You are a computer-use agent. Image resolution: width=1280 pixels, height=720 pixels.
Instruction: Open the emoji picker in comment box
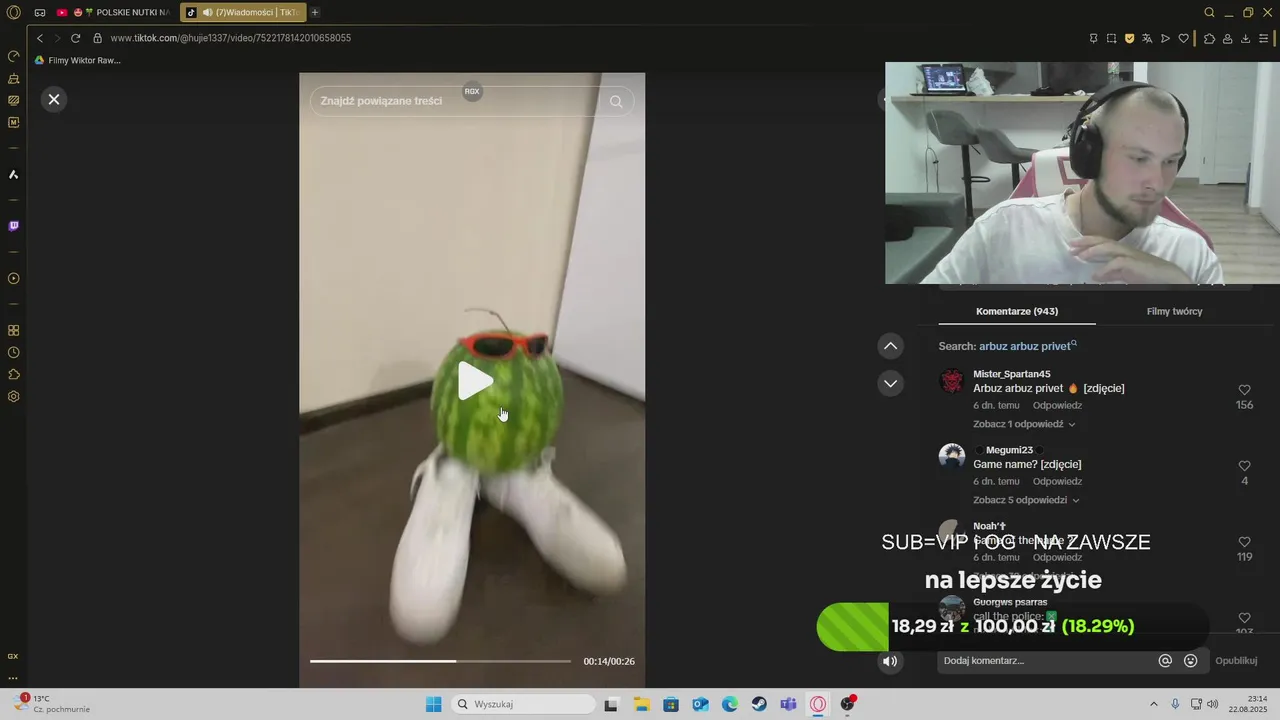[1191, 661]
